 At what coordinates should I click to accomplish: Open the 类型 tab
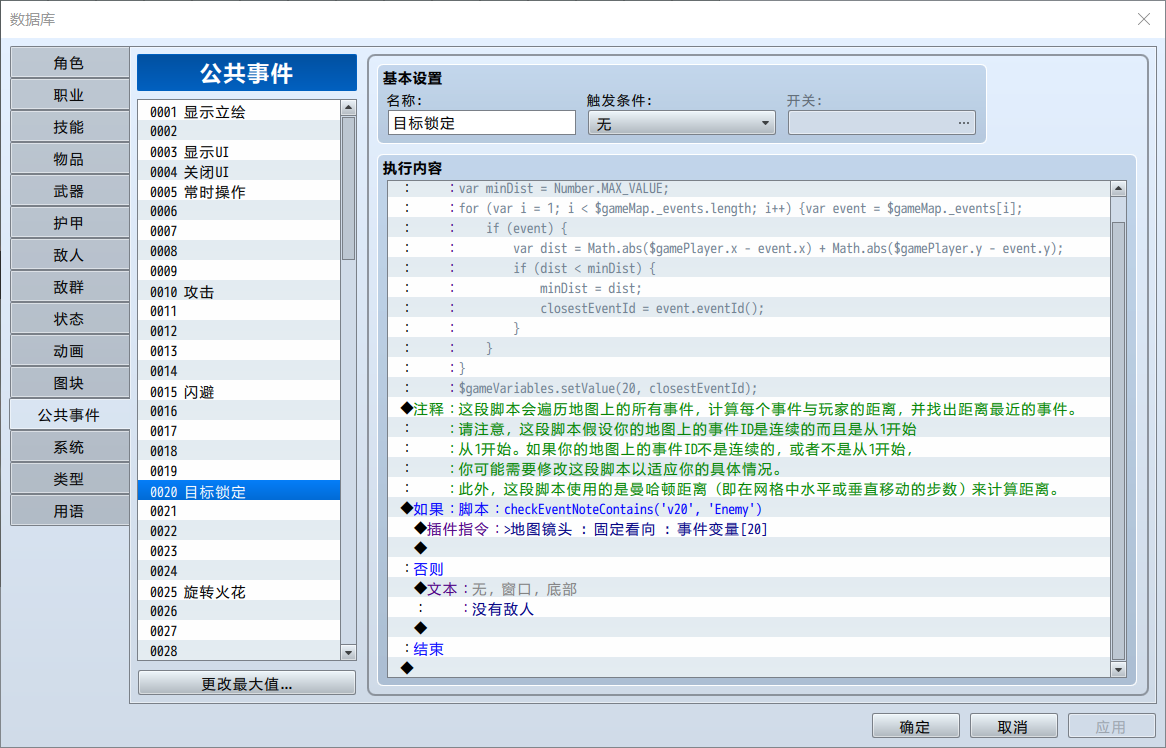[x=69, y=479]
